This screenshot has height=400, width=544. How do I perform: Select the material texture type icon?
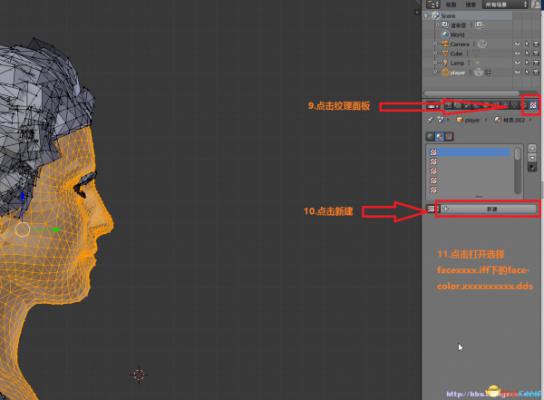point(440,136)
